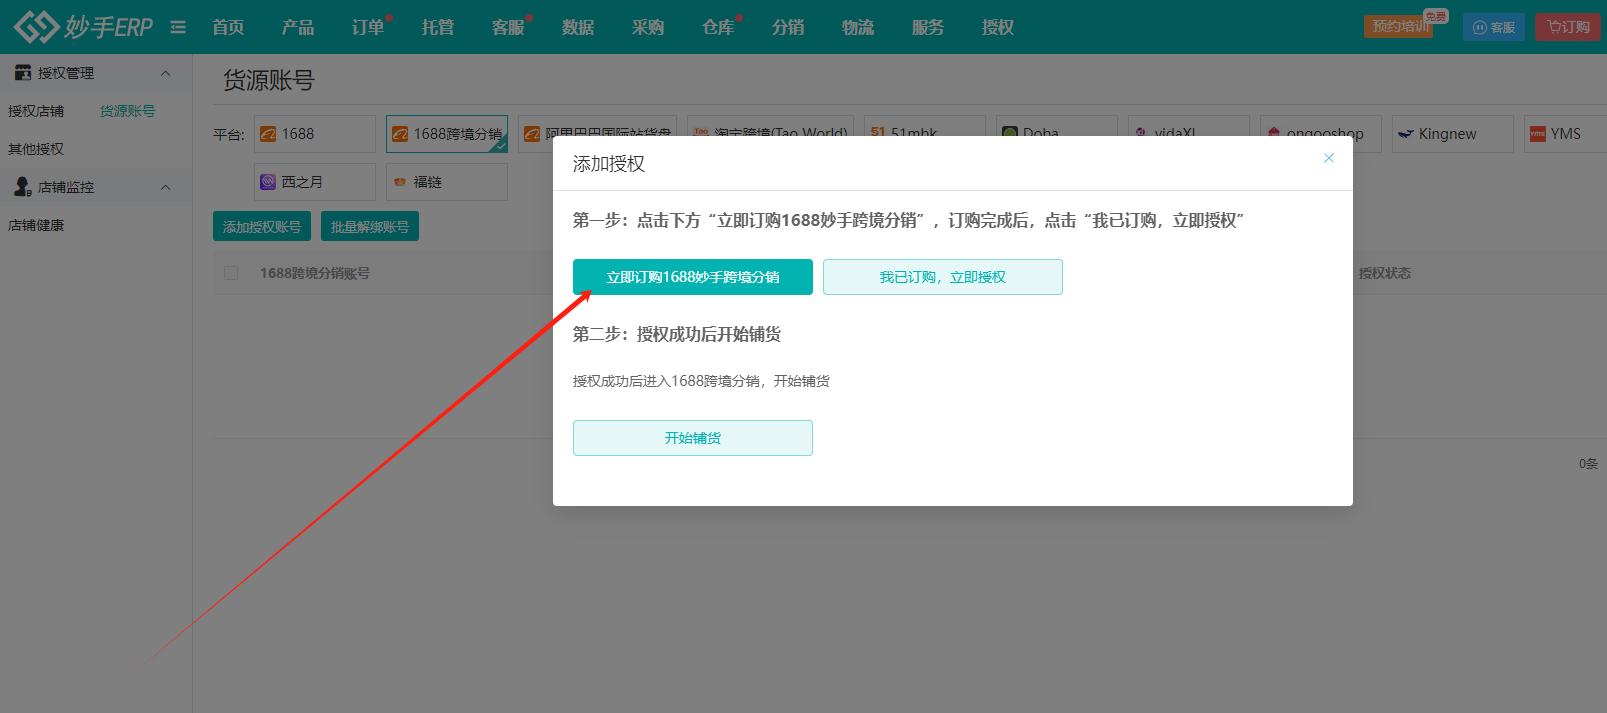
Task: Collapse the 授权管理 sidebar section
Action: tap(166, 73)
